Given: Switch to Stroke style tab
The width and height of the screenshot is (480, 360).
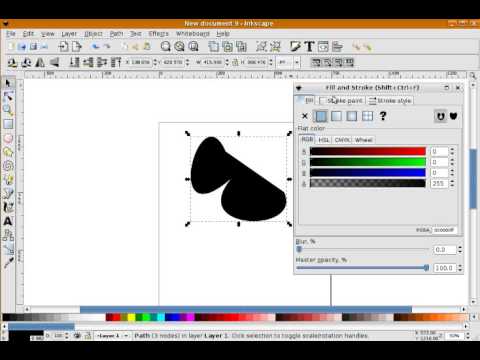Looking at the screenshot, I should click(x=390, y=100).
